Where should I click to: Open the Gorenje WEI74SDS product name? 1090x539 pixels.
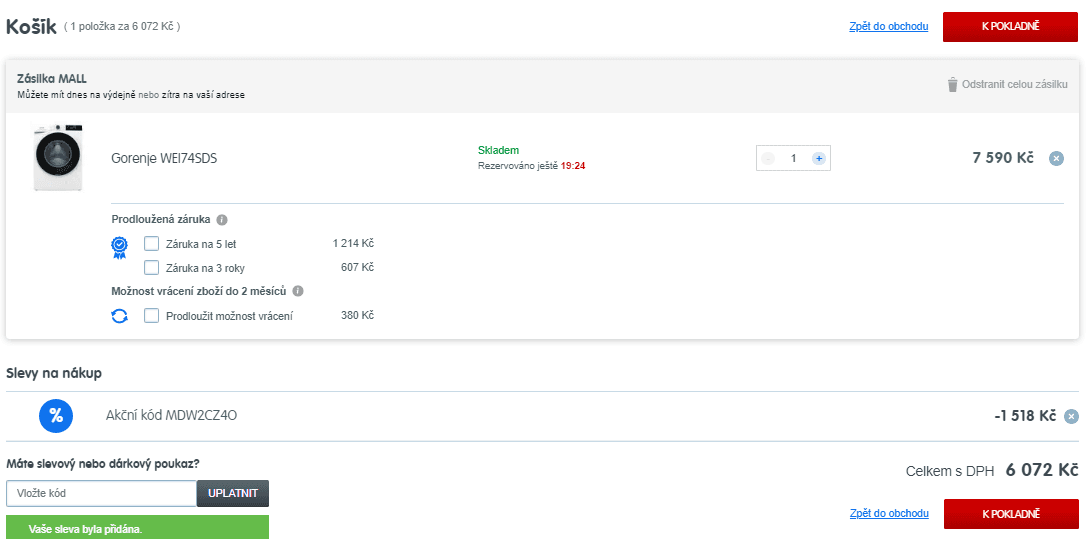(x=164, y=159)
